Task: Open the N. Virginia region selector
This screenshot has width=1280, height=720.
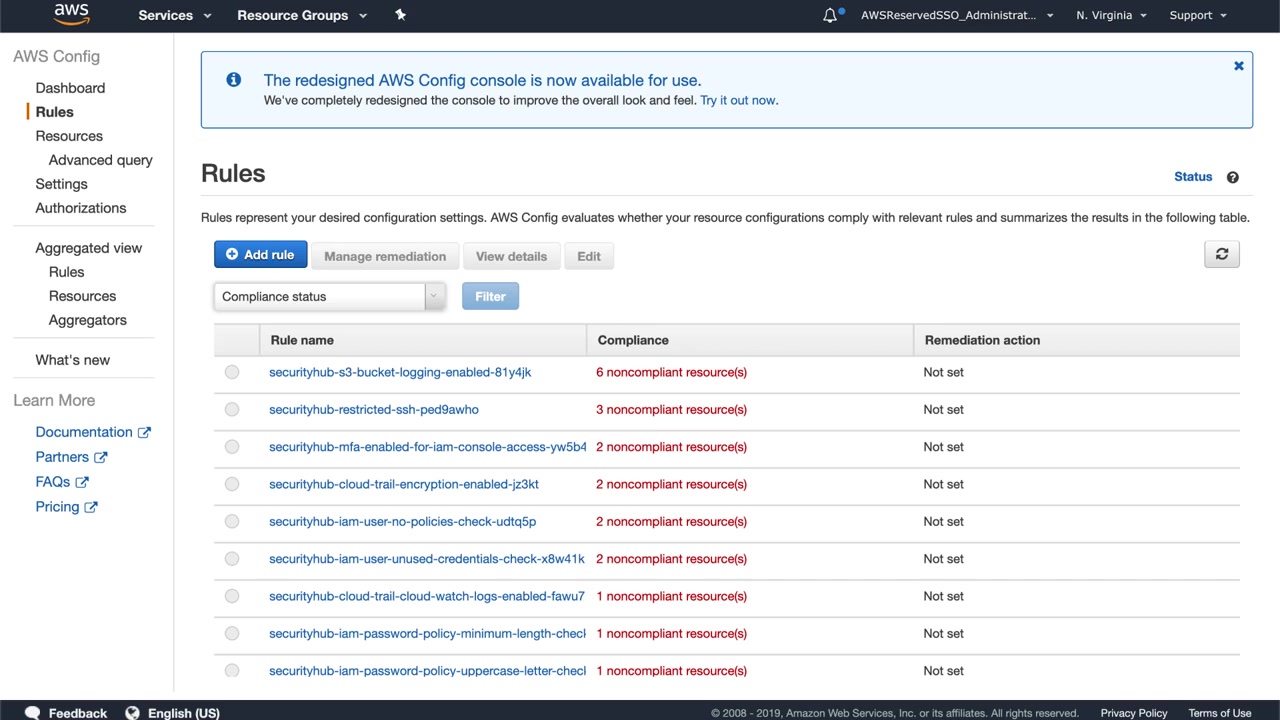Action: pyautogui.click(x=1110, y=15)
